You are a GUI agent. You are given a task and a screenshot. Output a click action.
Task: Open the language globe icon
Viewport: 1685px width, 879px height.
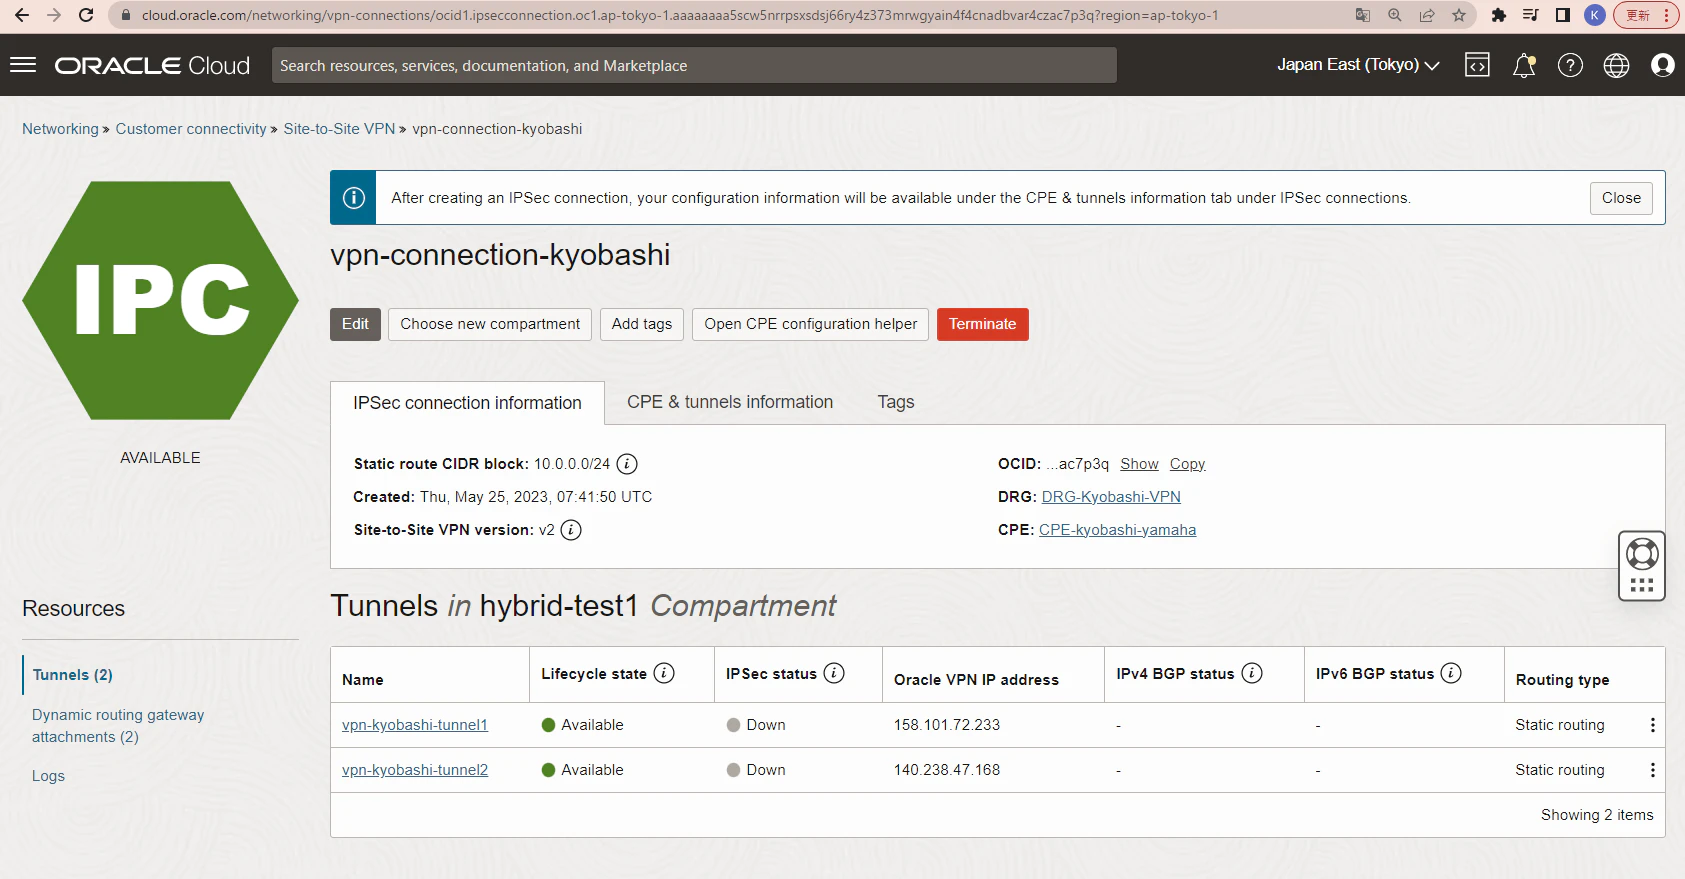(x=1616, y=65)
